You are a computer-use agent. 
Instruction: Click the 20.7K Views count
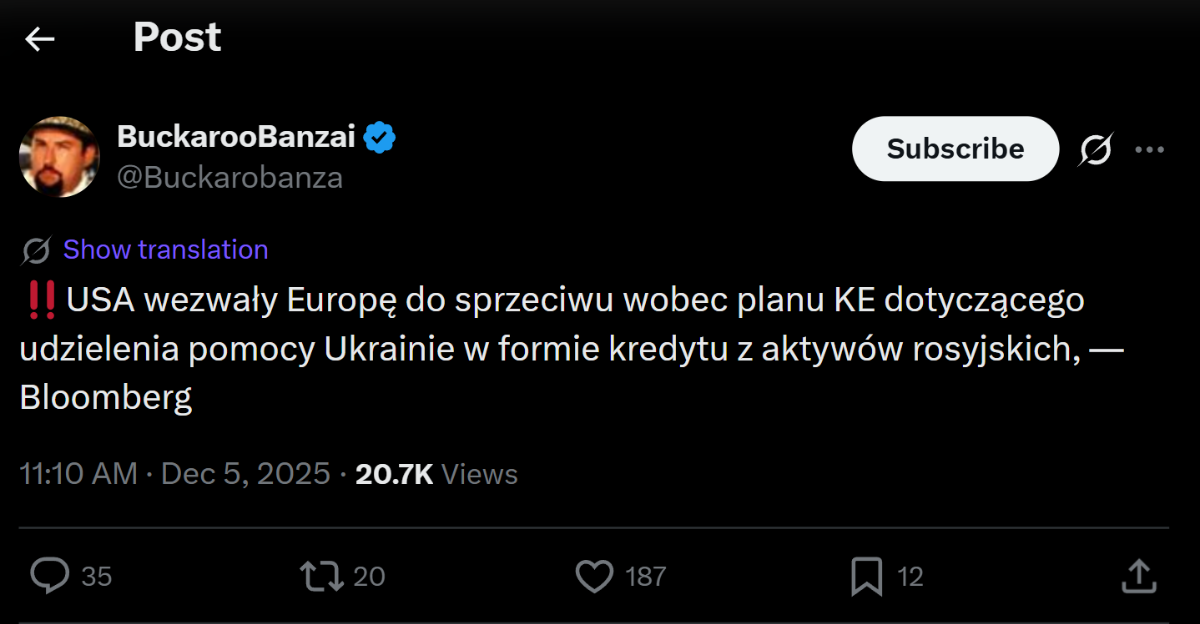click(436, 473)
